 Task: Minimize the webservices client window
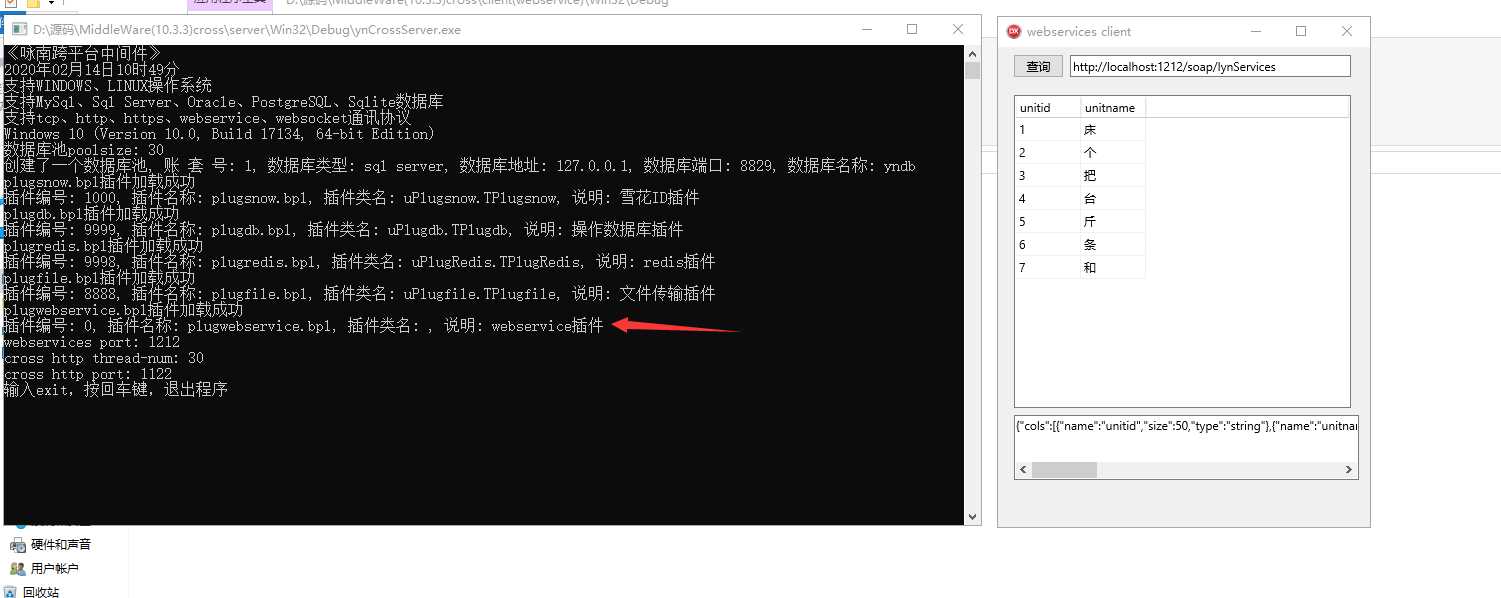click(1255, 32)
